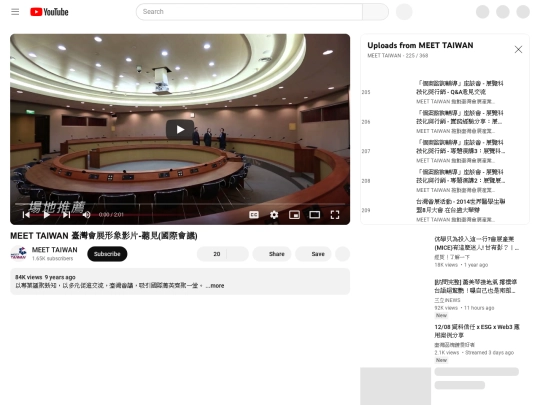The height and width of the screenshot is (405, 540).
Task: Click the search submit button
Action: (375, 12)
